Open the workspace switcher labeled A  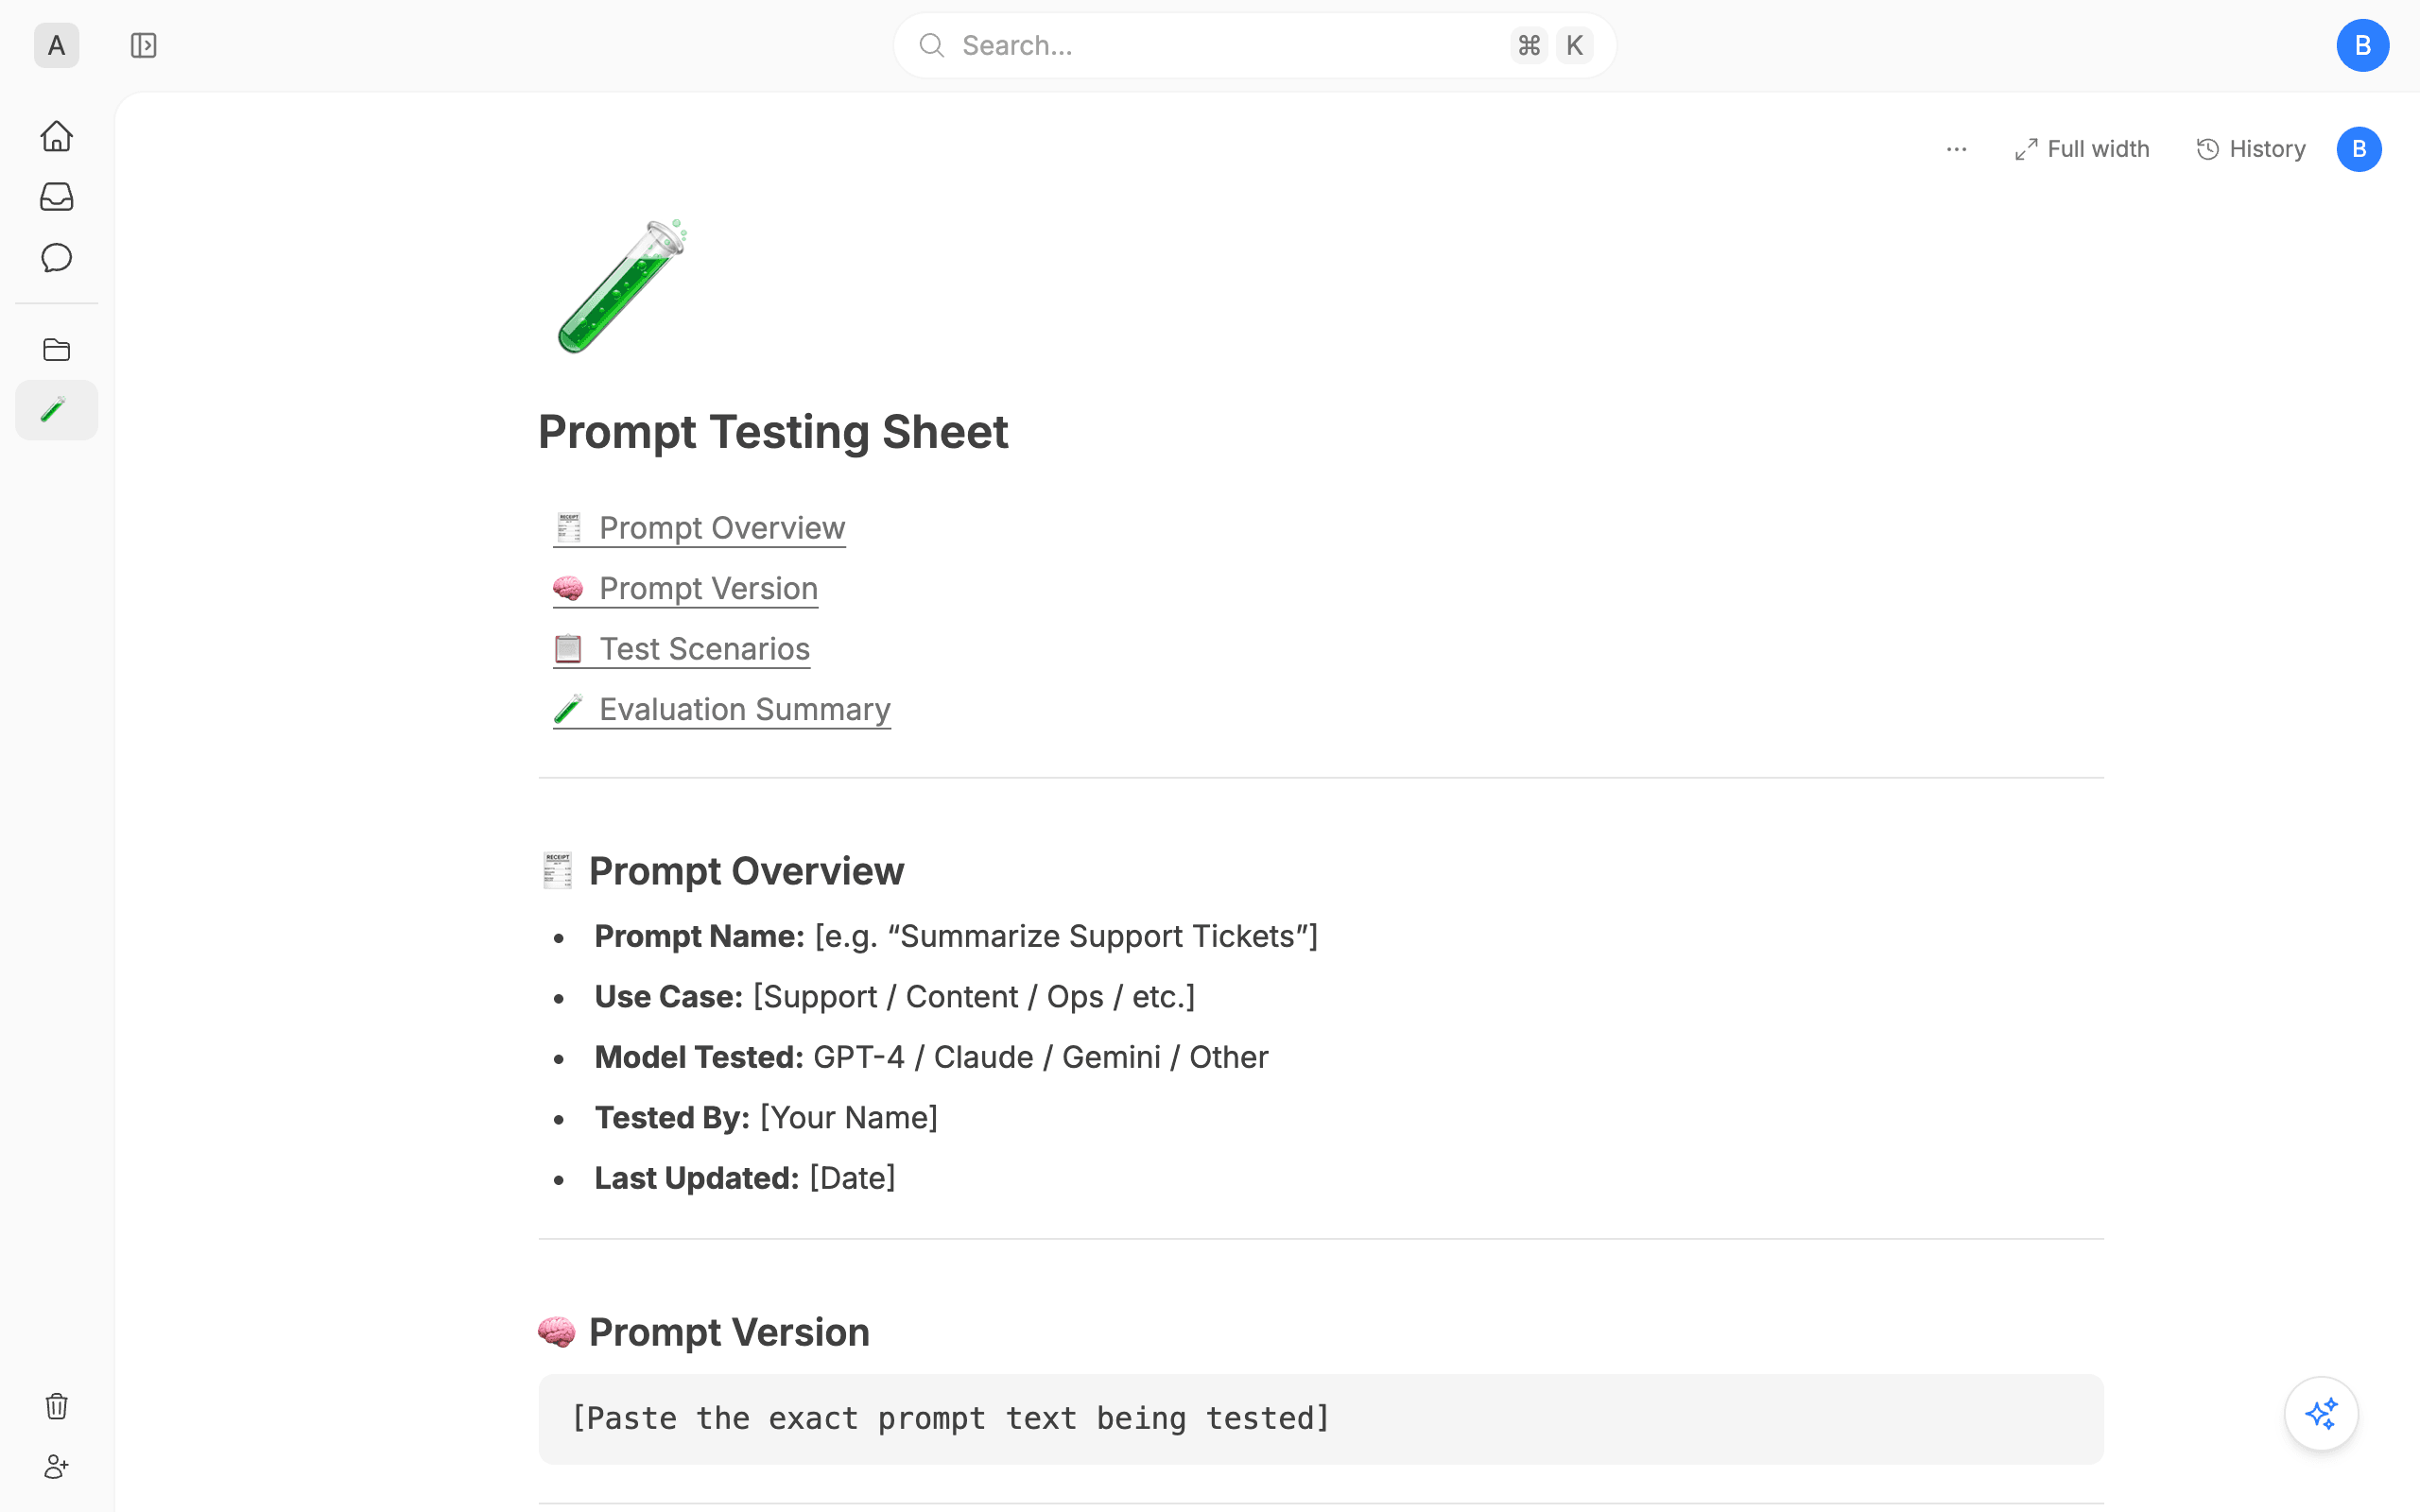56,45
